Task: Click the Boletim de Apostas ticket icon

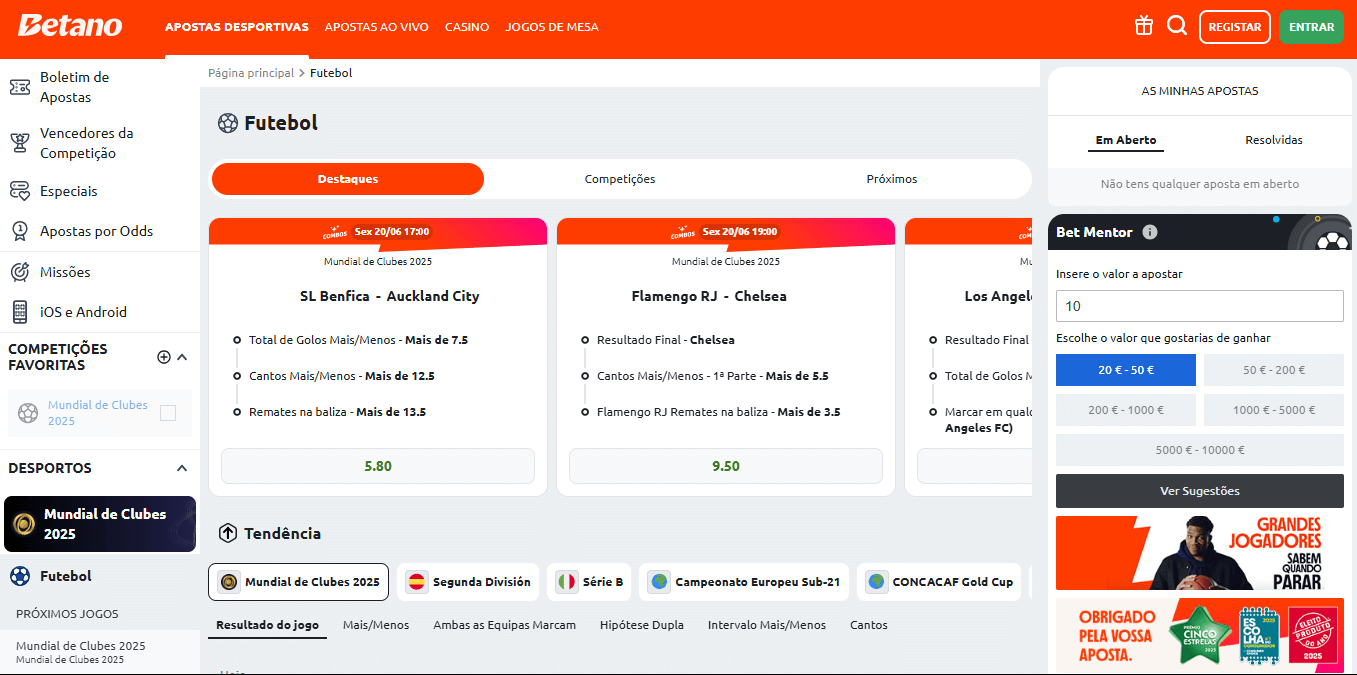Action: tap(19, 87)
